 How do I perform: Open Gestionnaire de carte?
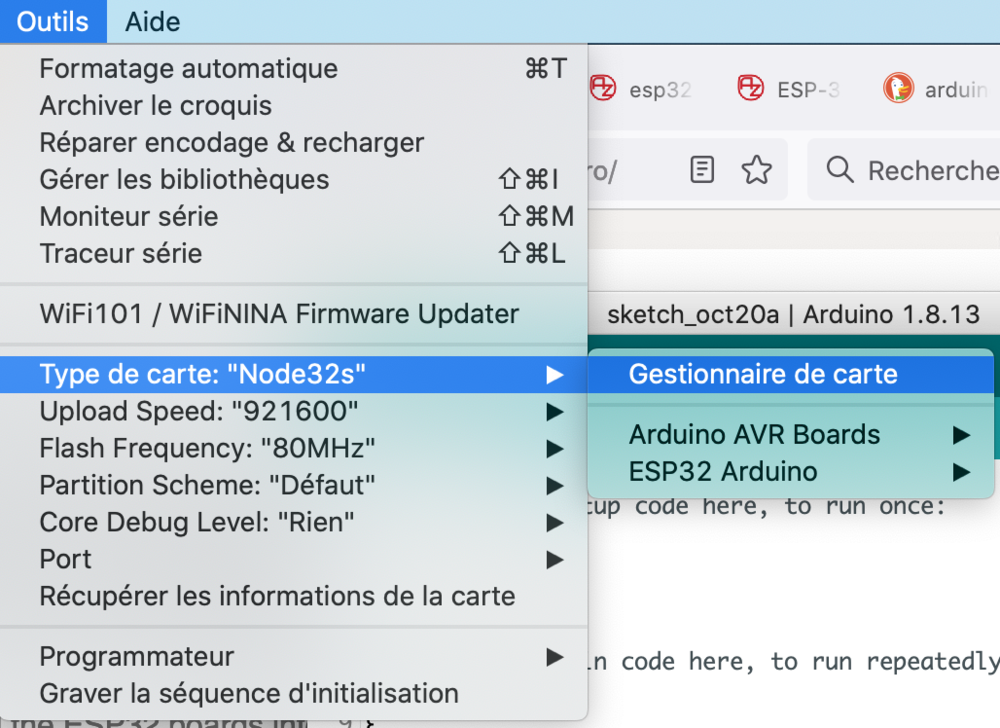point(791,374)
